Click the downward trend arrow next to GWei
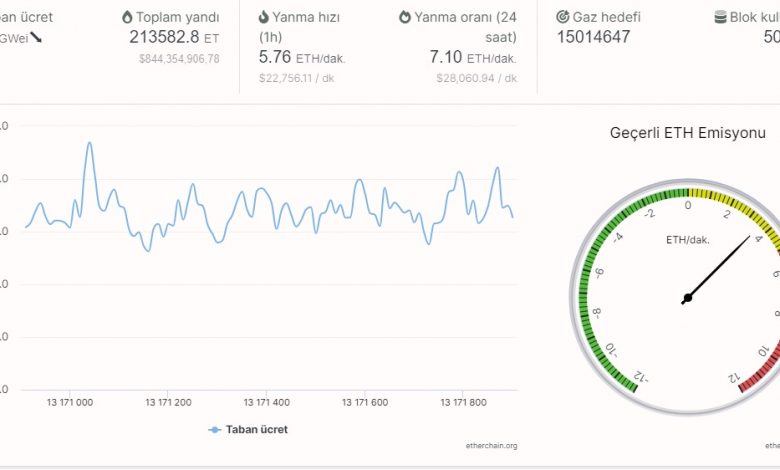 coord(35,37)
